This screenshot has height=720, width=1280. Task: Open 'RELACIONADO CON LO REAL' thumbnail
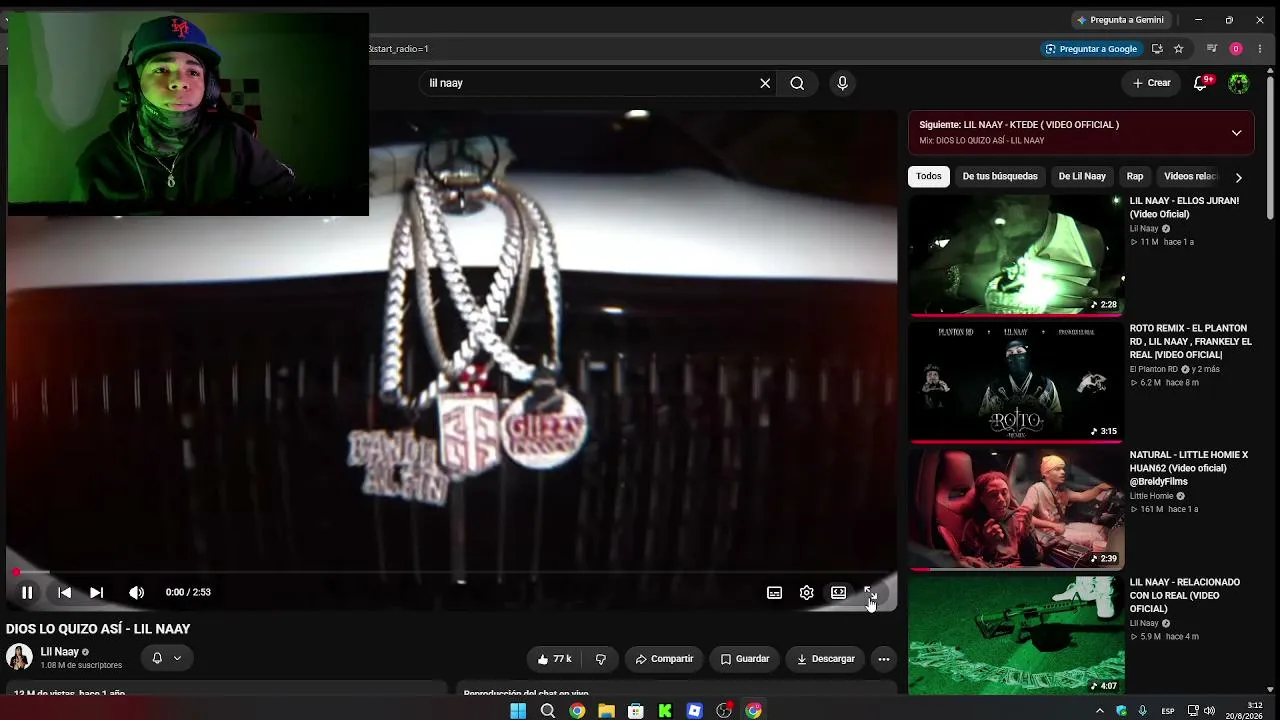pos(1016,635)
